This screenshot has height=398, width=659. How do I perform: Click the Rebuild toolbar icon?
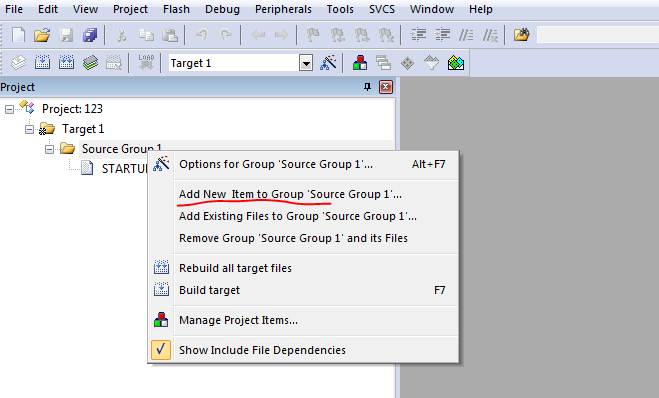coord(66,63)
